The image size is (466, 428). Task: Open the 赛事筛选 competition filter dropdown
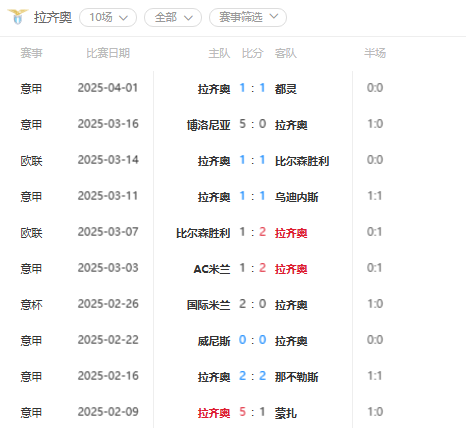(x=248, y=17)
